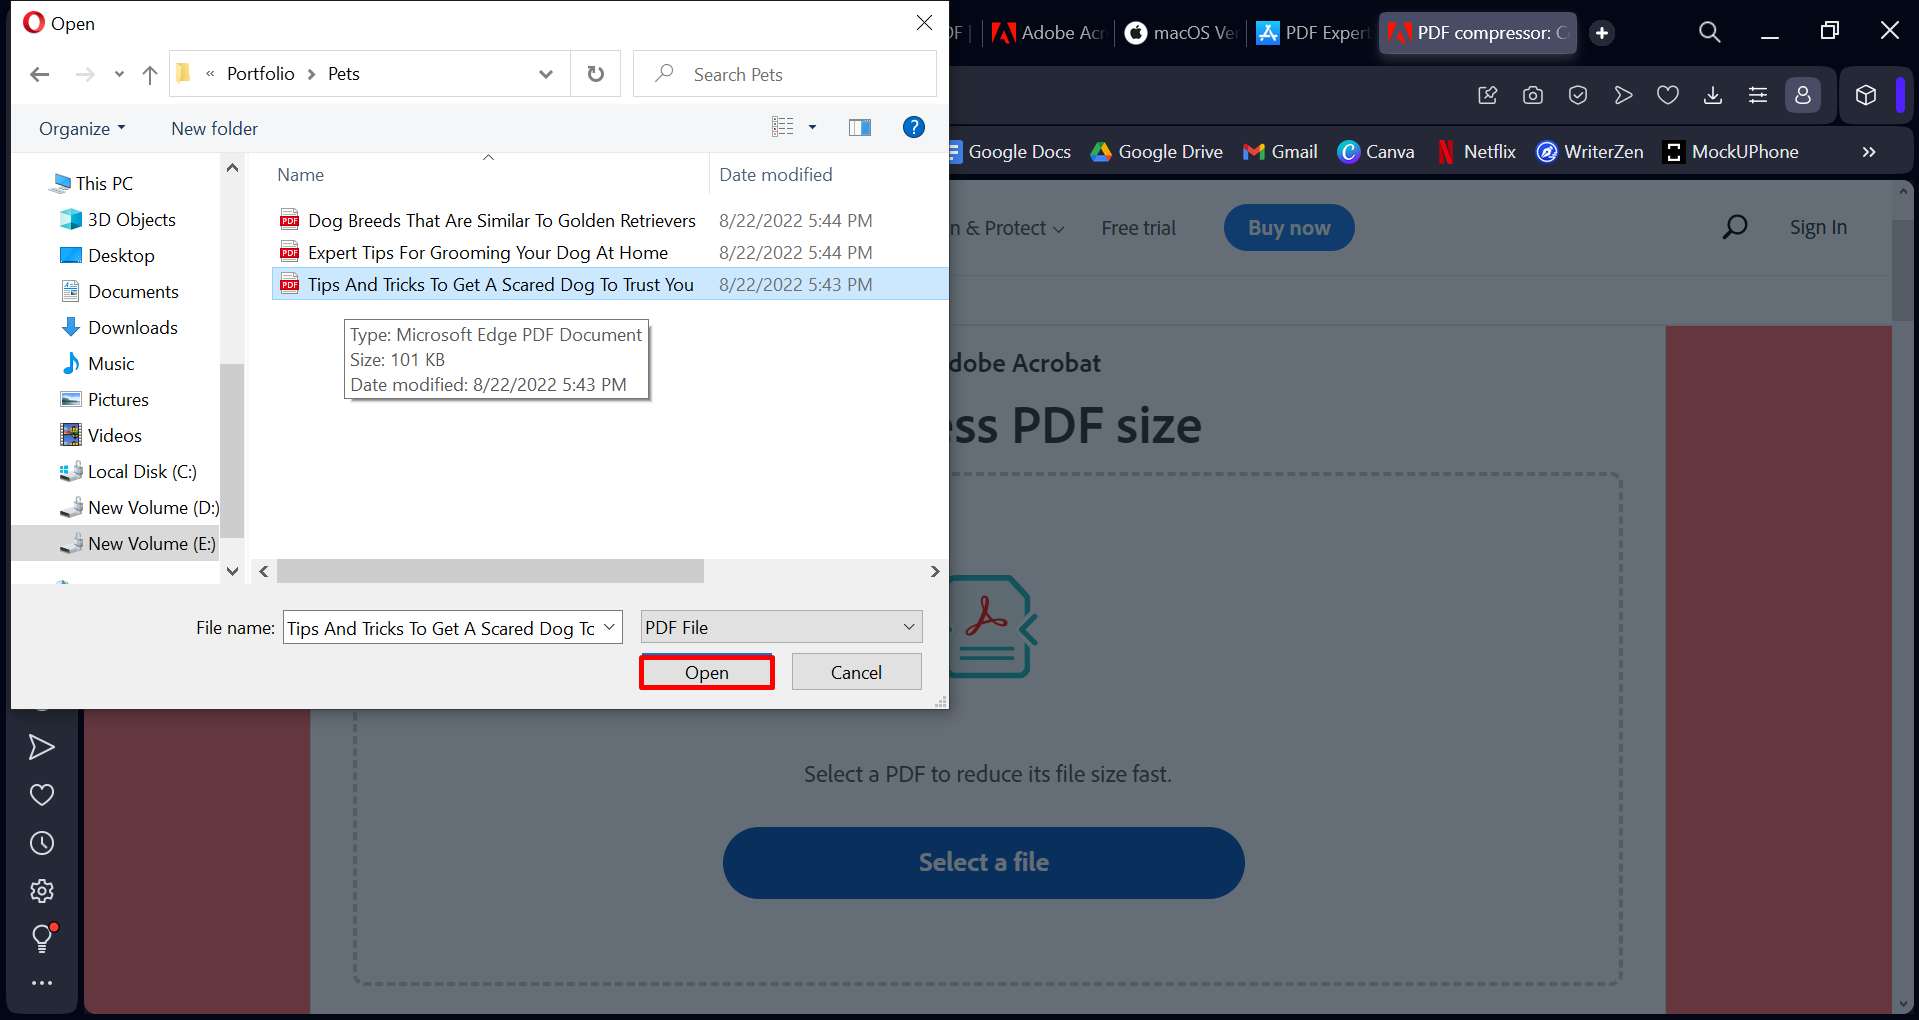Open Aria with the cube icon
Viewport: 1919px width, 1020px height.
coord(1865,95)
